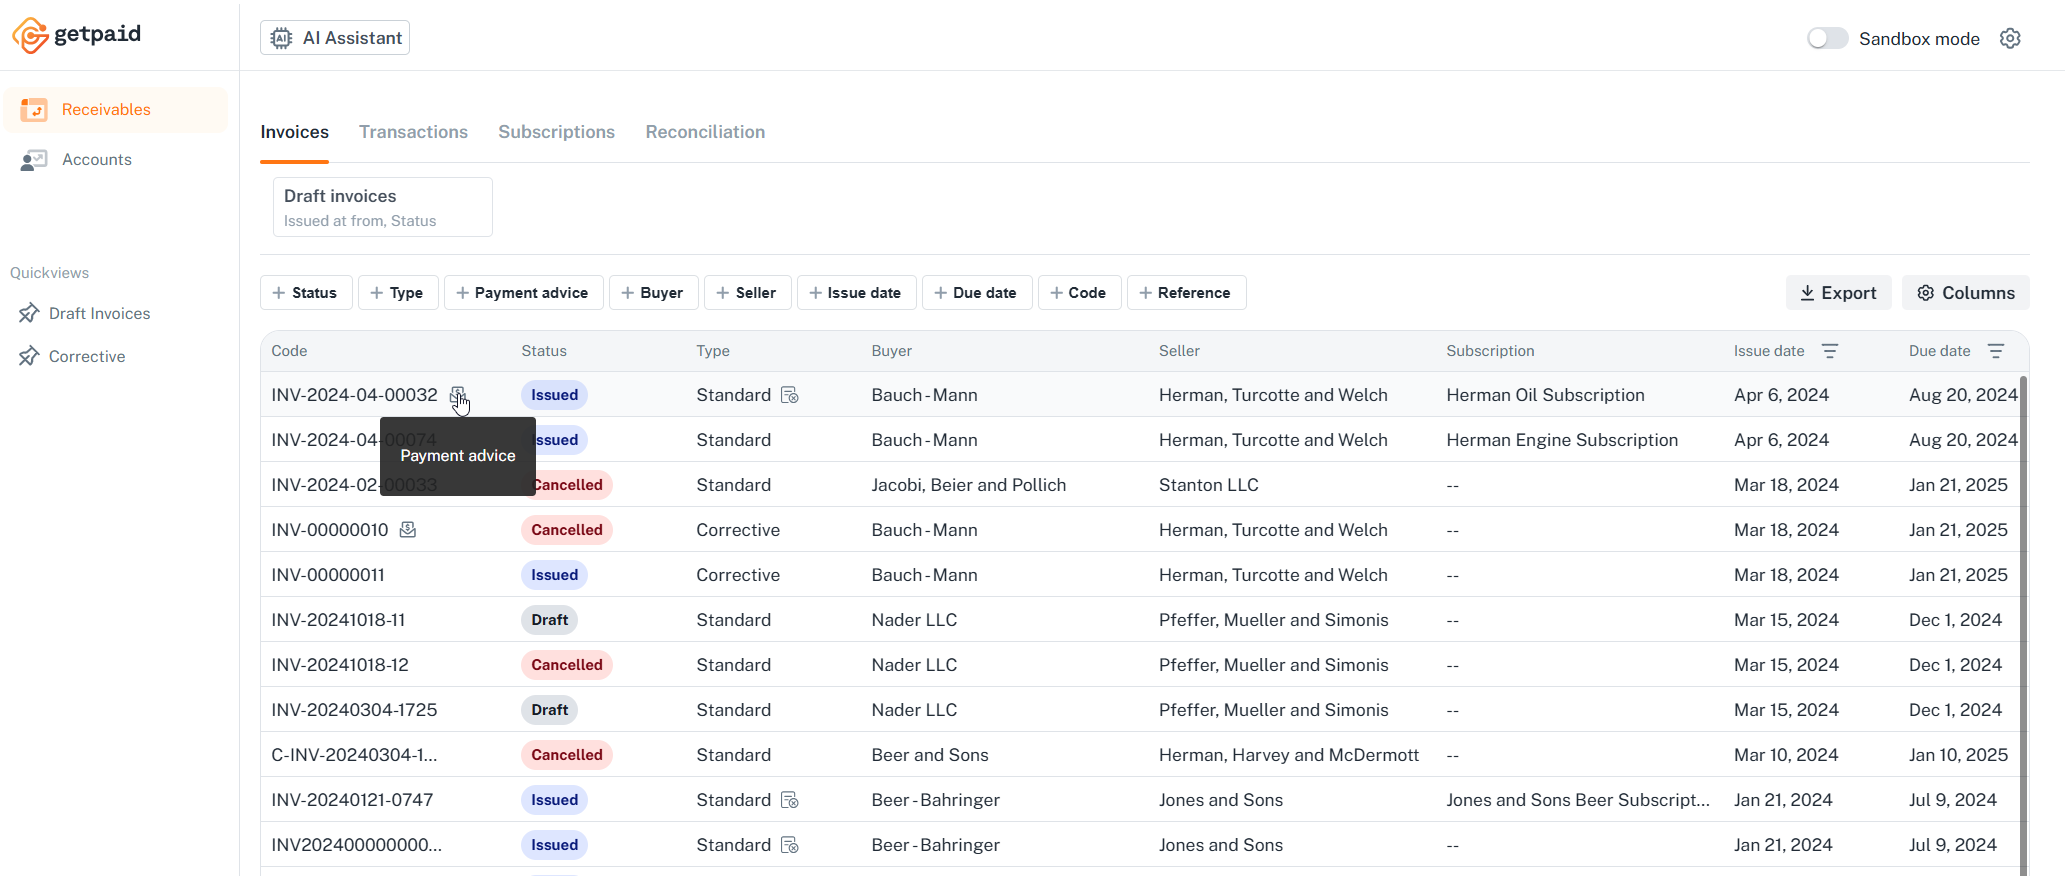Sort by Issue date filter icon

pos(1830,351)
